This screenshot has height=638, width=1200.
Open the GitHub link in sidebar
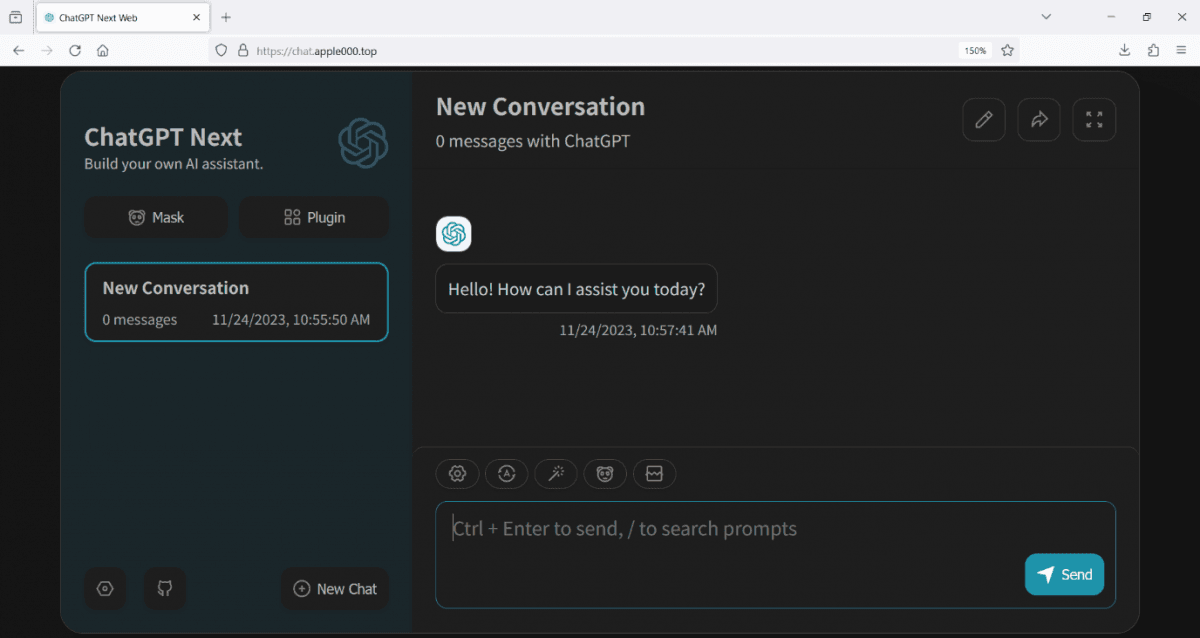click(x=165, y=589)
